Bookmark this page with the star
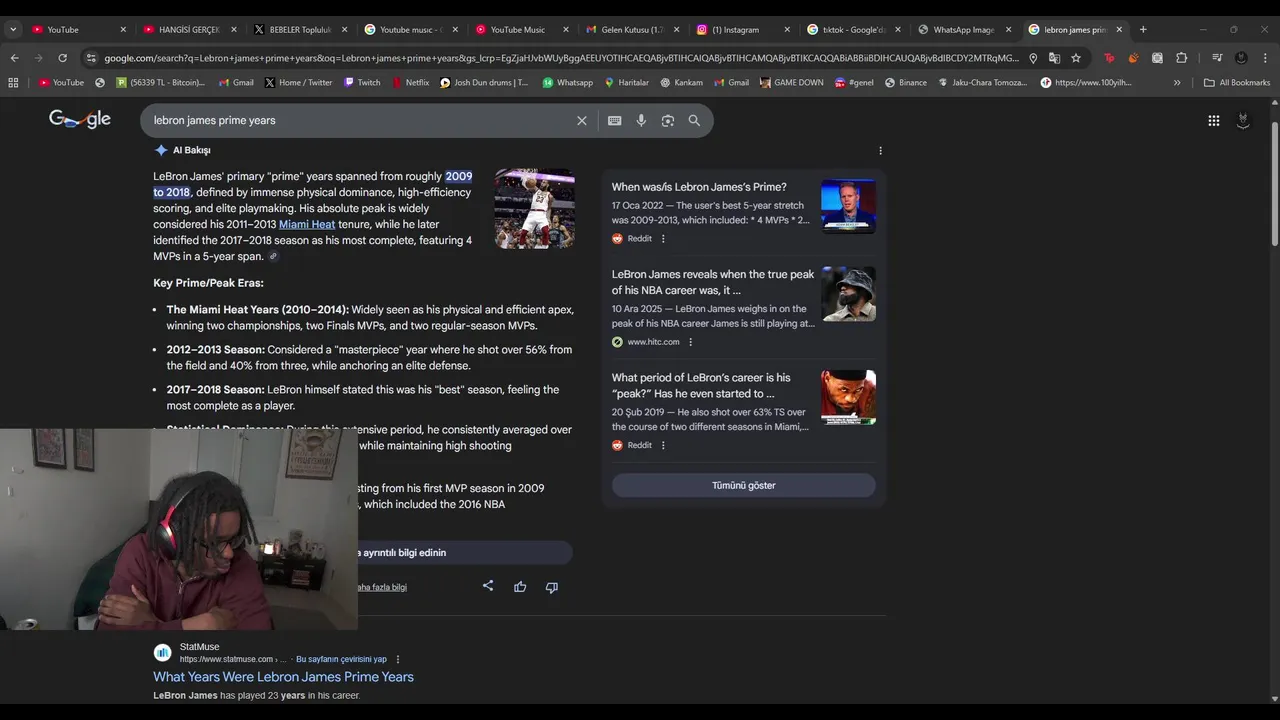Screen dimensions: 1280x720 [x=1076, y=58]
